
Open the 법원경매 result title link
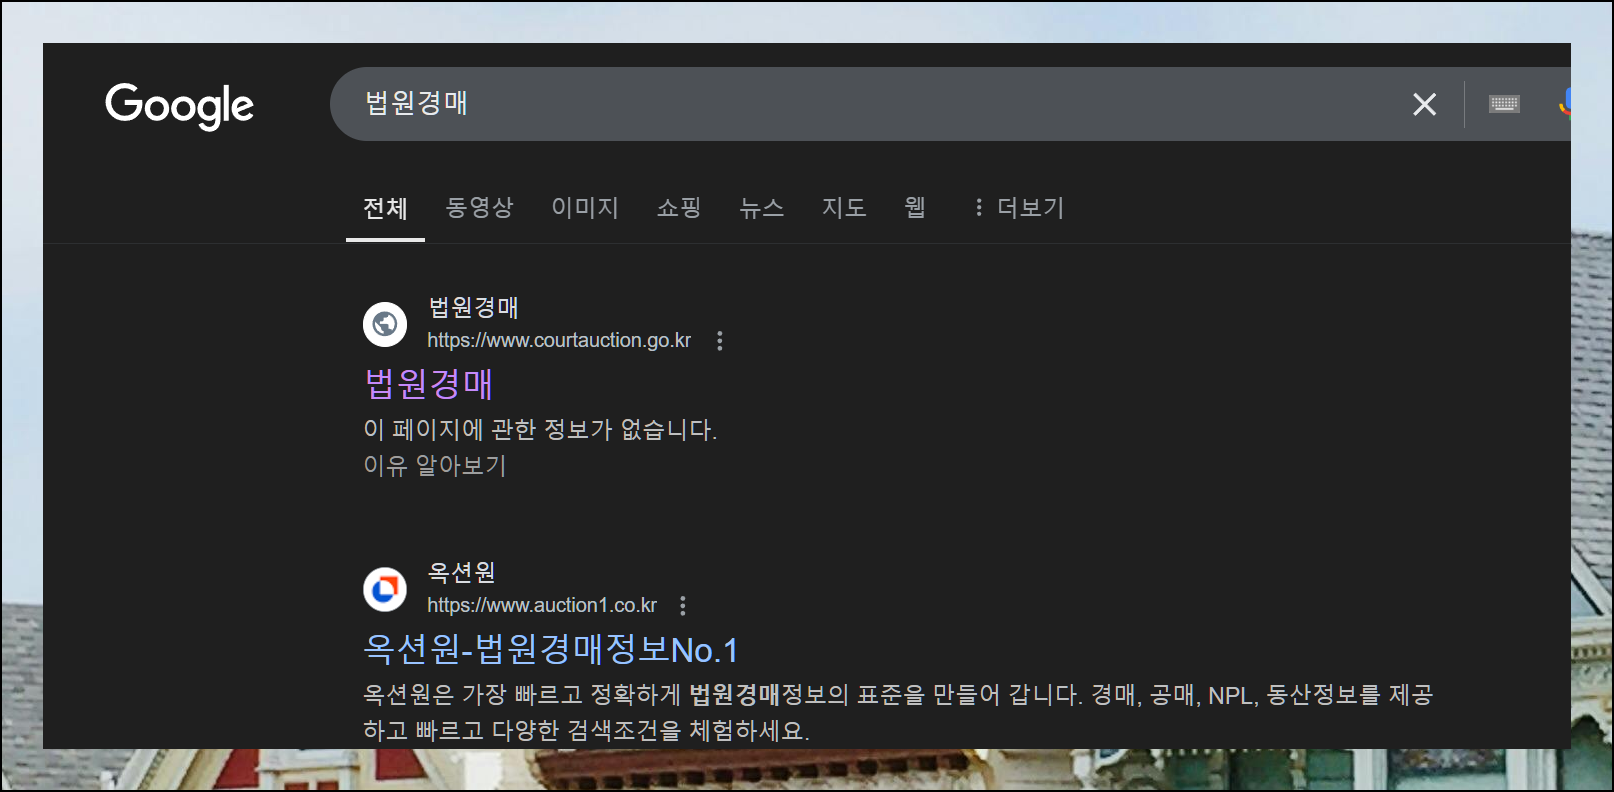coord(429,383)
